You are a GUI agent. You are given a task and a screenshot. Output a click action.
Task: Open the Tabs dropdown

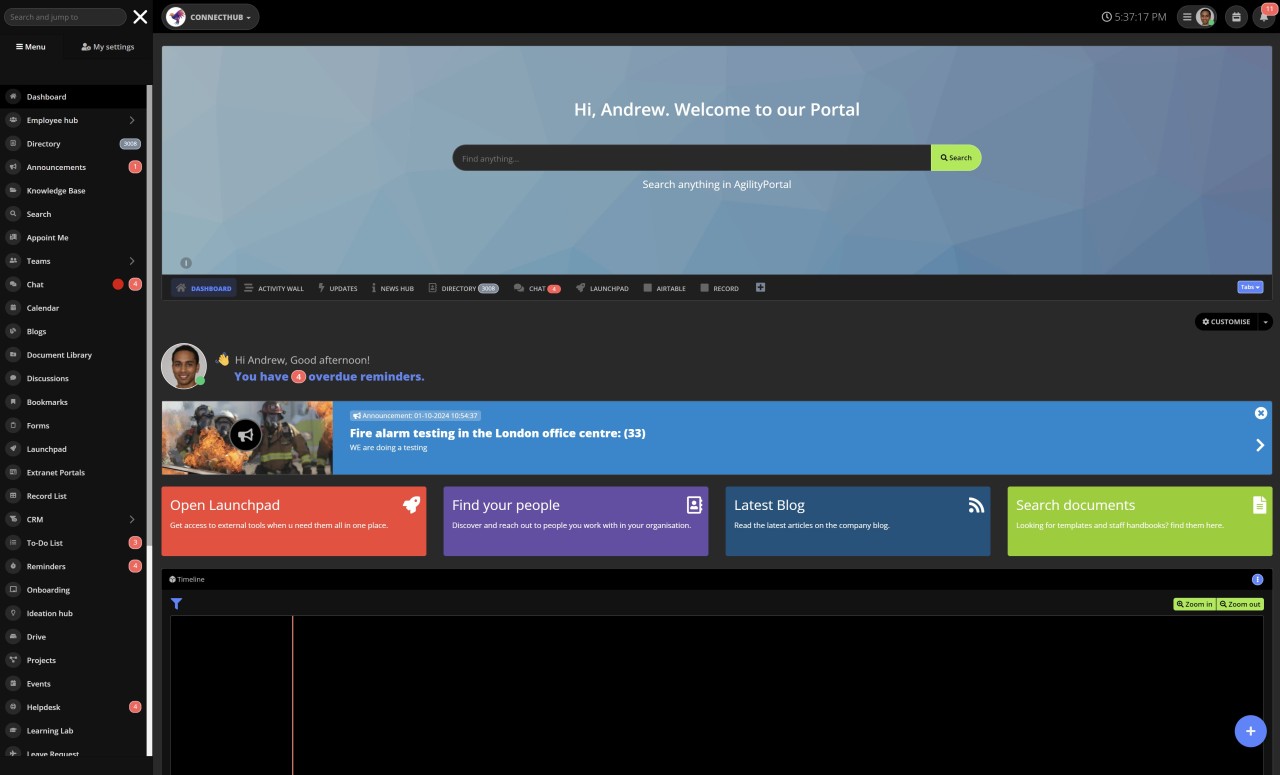coord(1249,287)
